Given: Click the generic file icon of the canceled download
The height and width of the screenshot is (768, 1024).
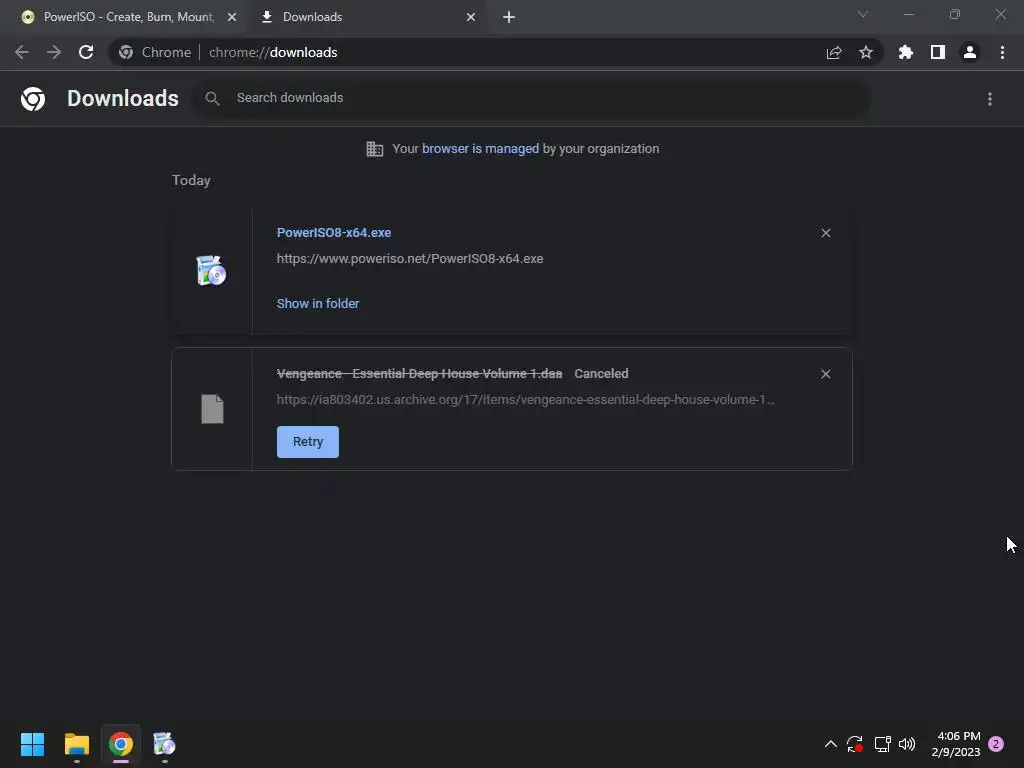Looking at the screenshot, I should (212, 409).
